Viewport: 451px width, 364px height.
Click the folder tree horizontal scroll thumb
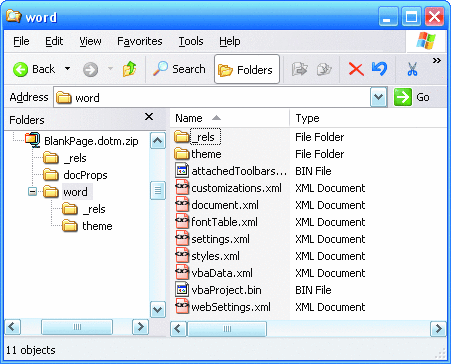point(77,327)
